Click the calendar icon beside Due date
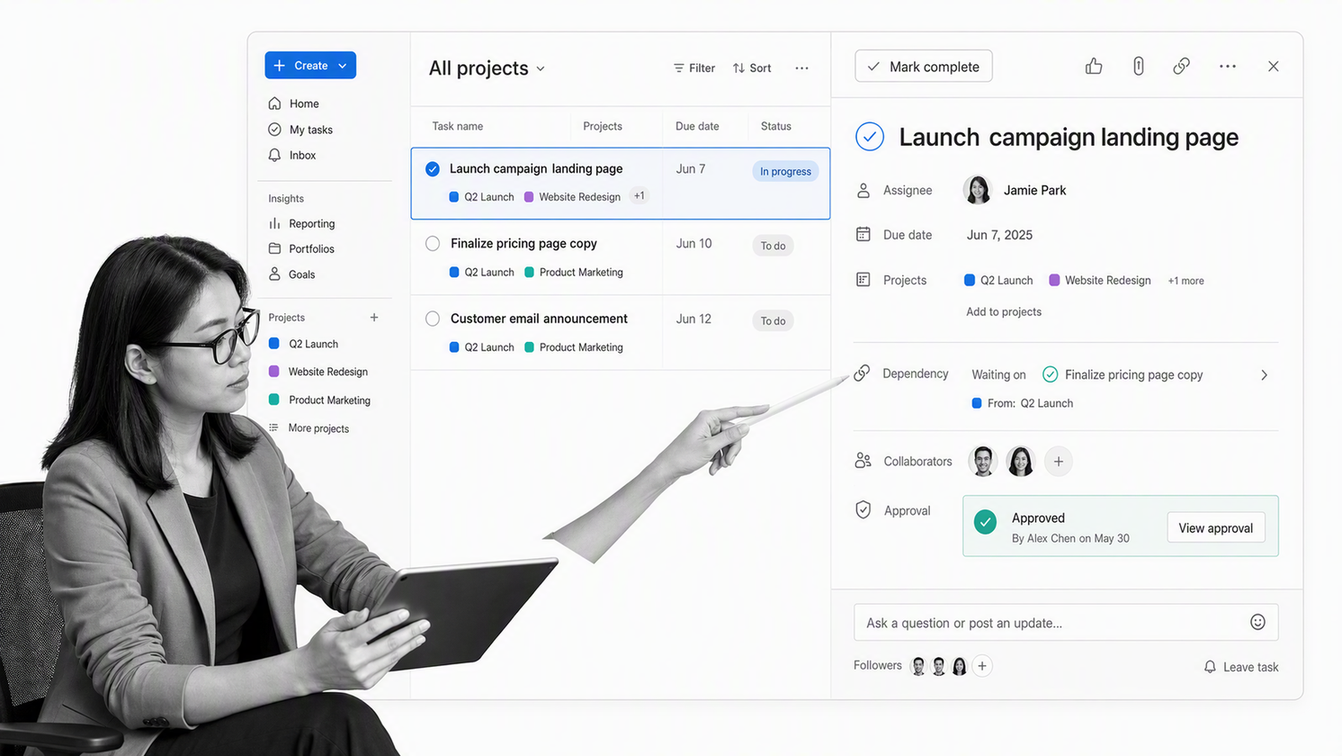Viewport: 1342px width, 756px height. 863,234
